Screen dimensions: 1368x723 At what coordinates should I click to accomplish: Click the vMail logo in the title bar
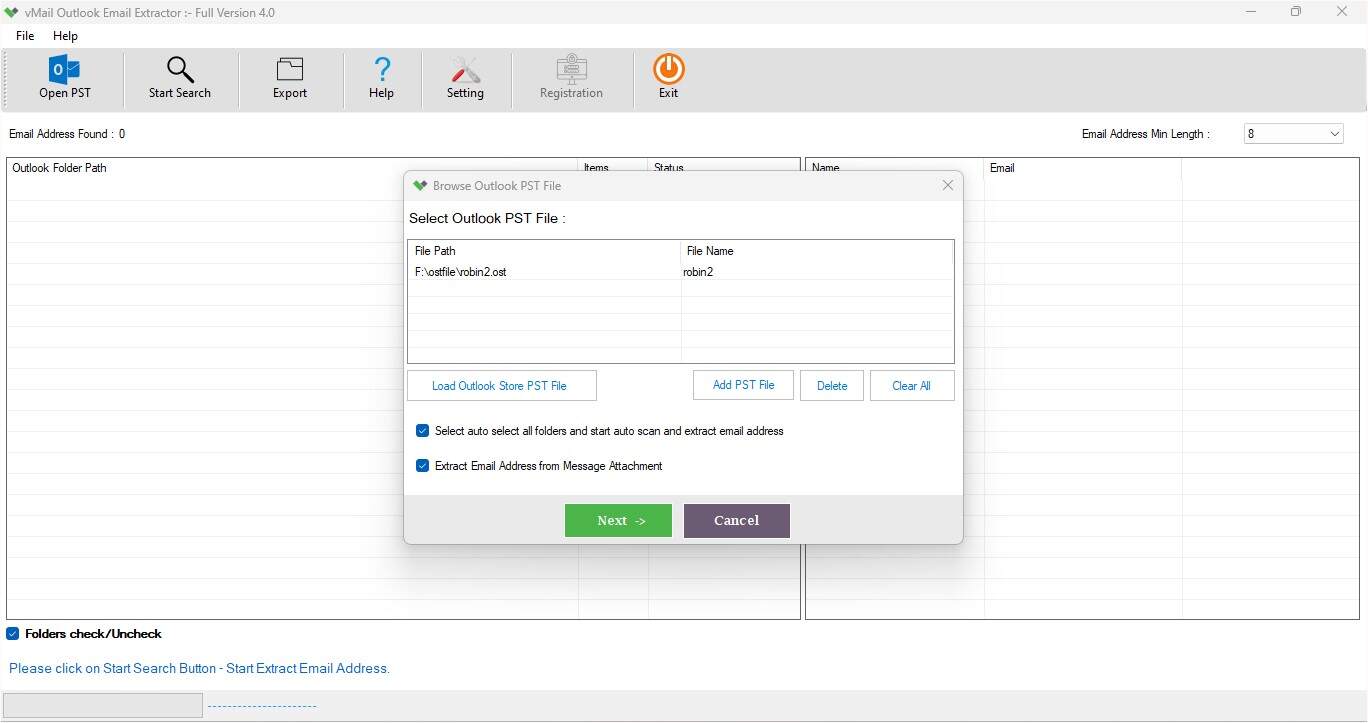[12, 12]
